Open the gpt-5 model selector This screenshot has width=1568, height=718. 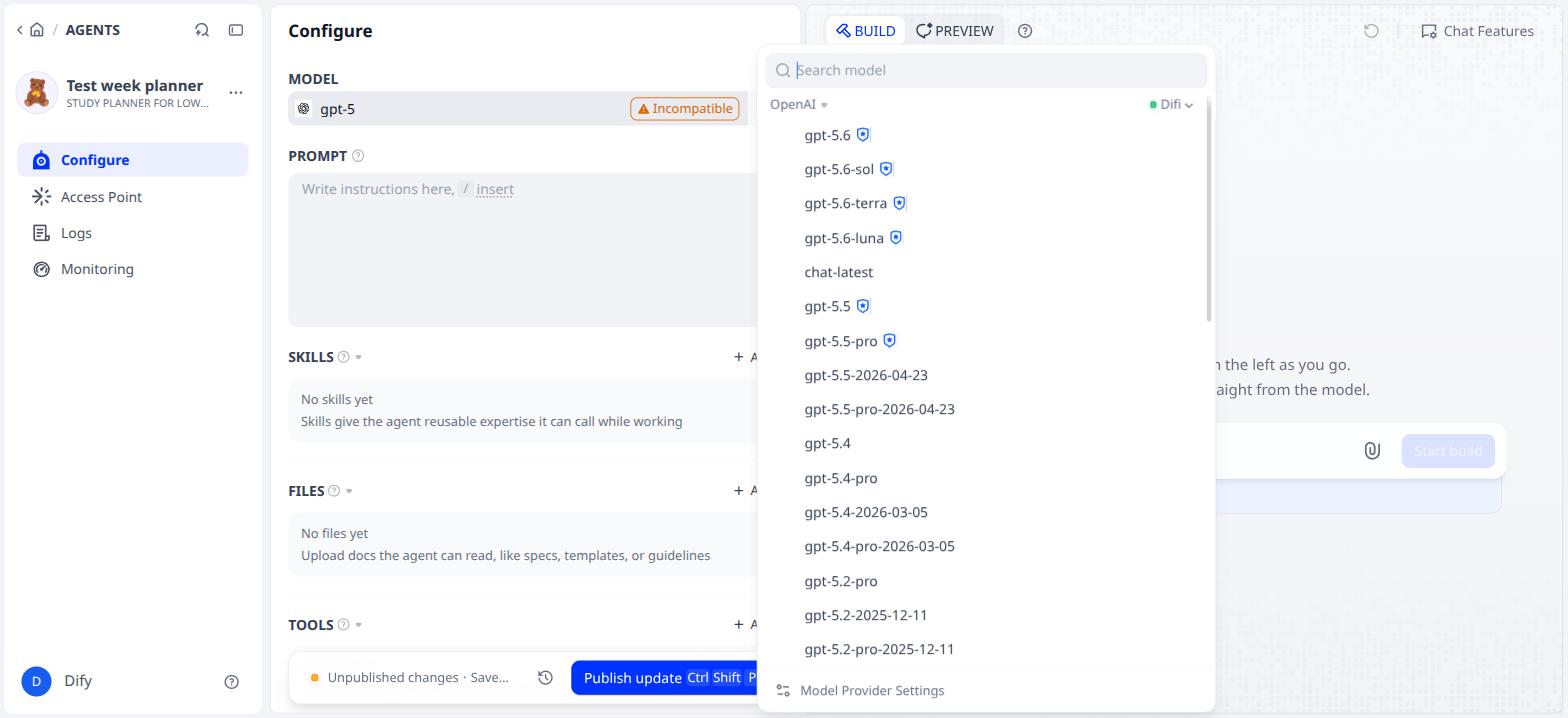[517, 109]
